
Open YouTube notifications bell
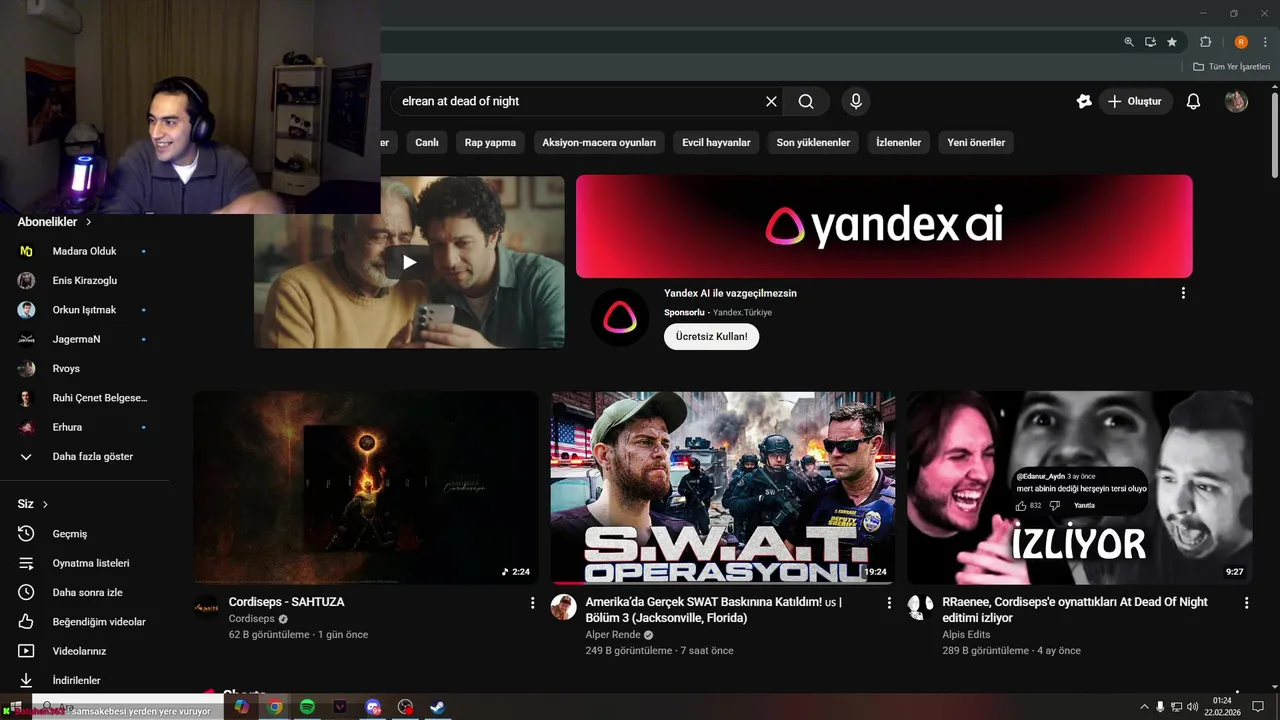(x=1193, y=101)
